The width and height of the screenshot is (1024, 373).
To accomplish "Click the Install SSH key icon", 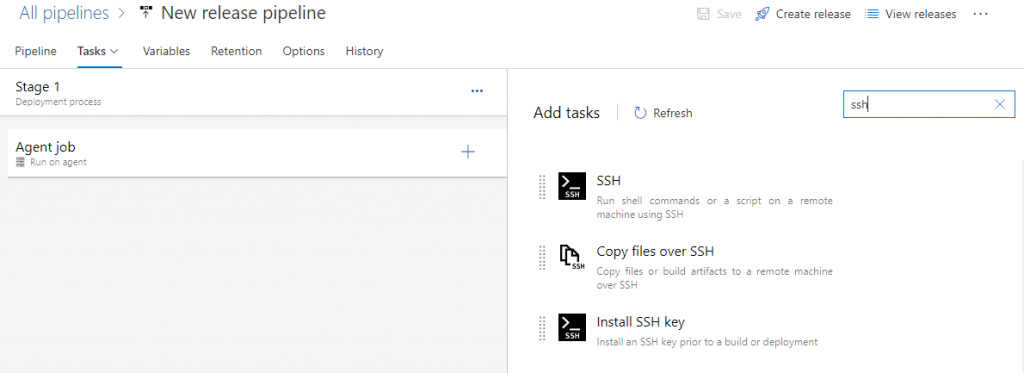I will pos(572,327).
